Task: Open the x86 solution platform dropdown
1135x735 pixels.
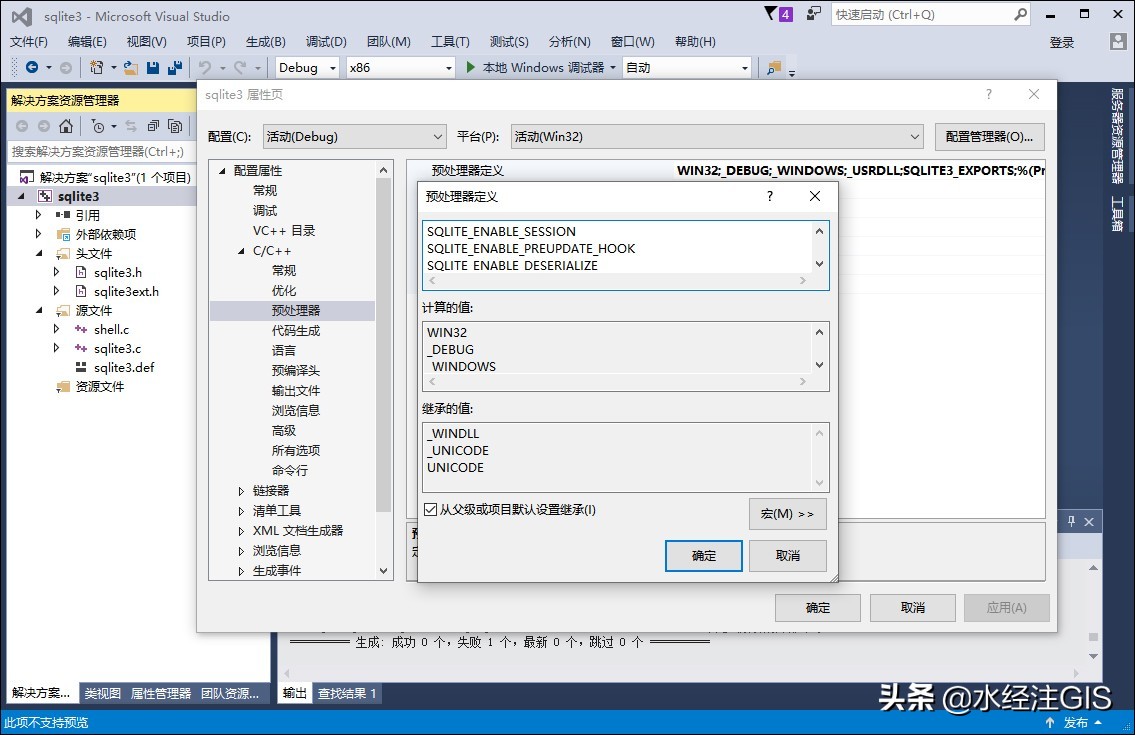Action: click(448, 68)
